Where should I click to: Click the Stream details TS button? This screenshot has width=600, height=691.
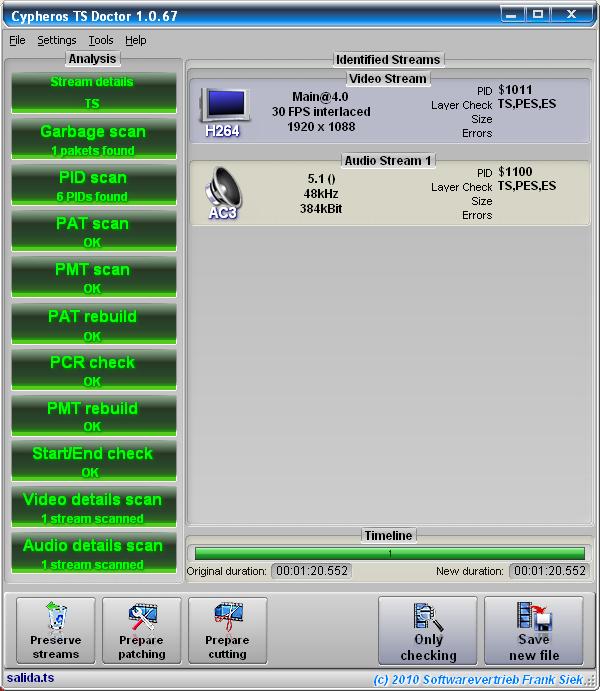point(93,93)
